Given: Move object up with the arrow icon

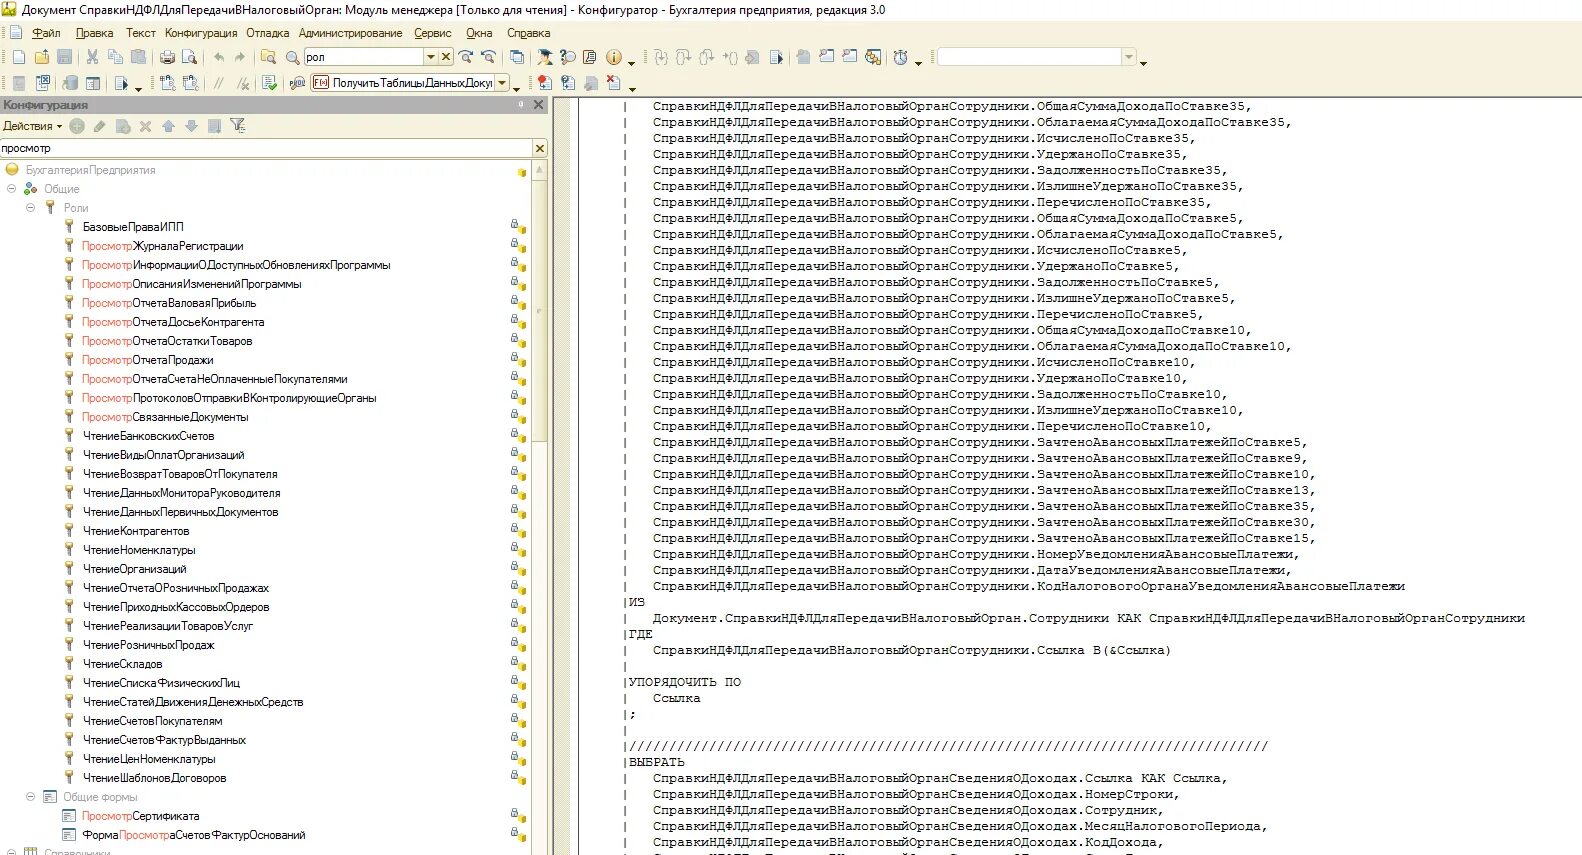Looking at the screenshot, I should click(168, 126).
